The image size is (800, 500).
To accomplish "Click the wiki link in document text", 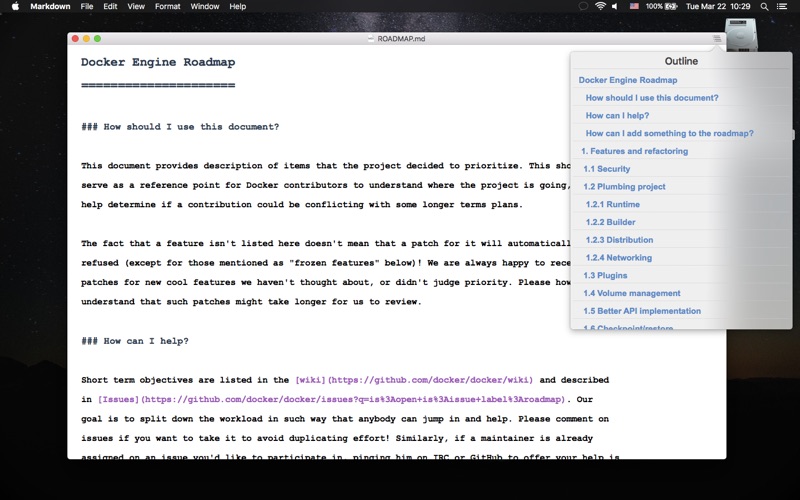I will coord(413,380).
